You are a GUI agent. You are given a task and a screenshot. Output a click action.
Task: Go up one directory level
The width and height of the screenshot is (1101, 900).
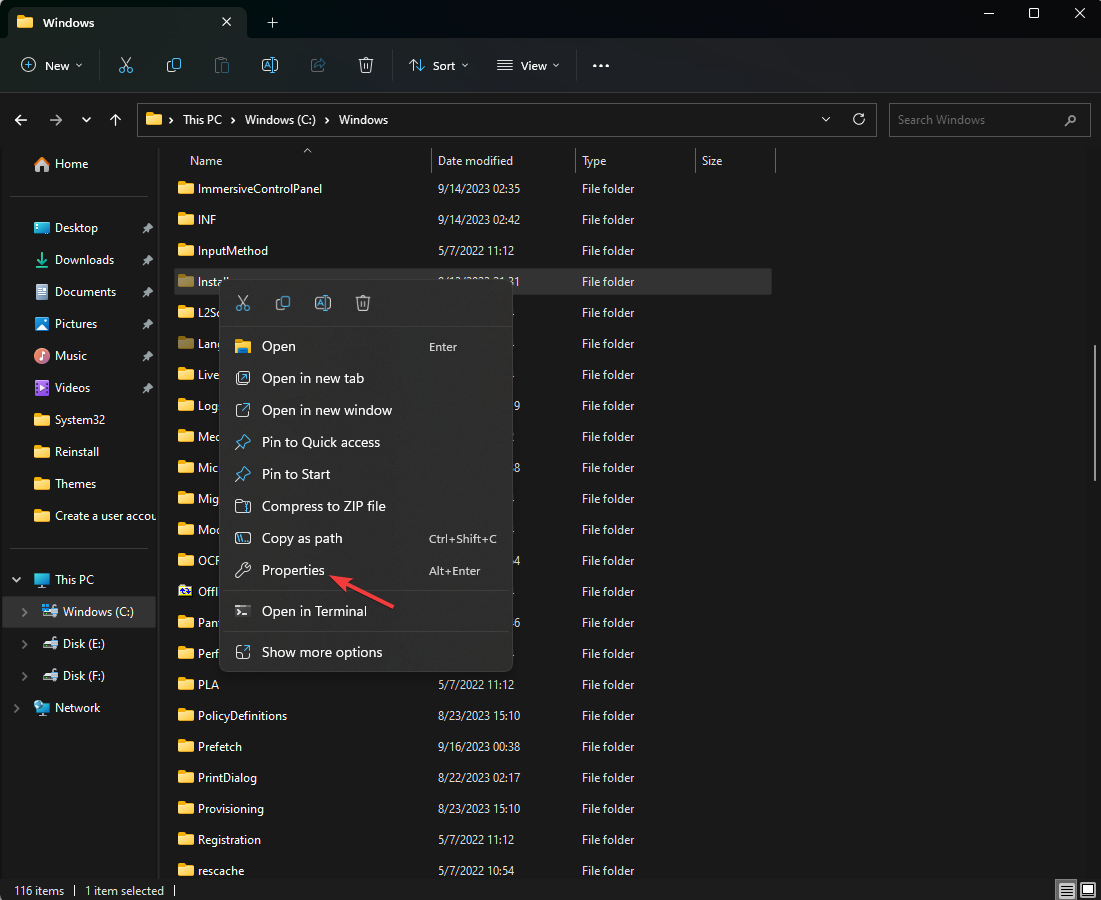click(116, 120)
